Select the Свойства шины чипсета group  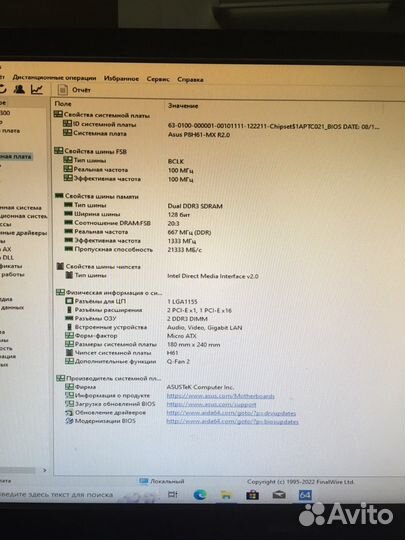(98, 267)
